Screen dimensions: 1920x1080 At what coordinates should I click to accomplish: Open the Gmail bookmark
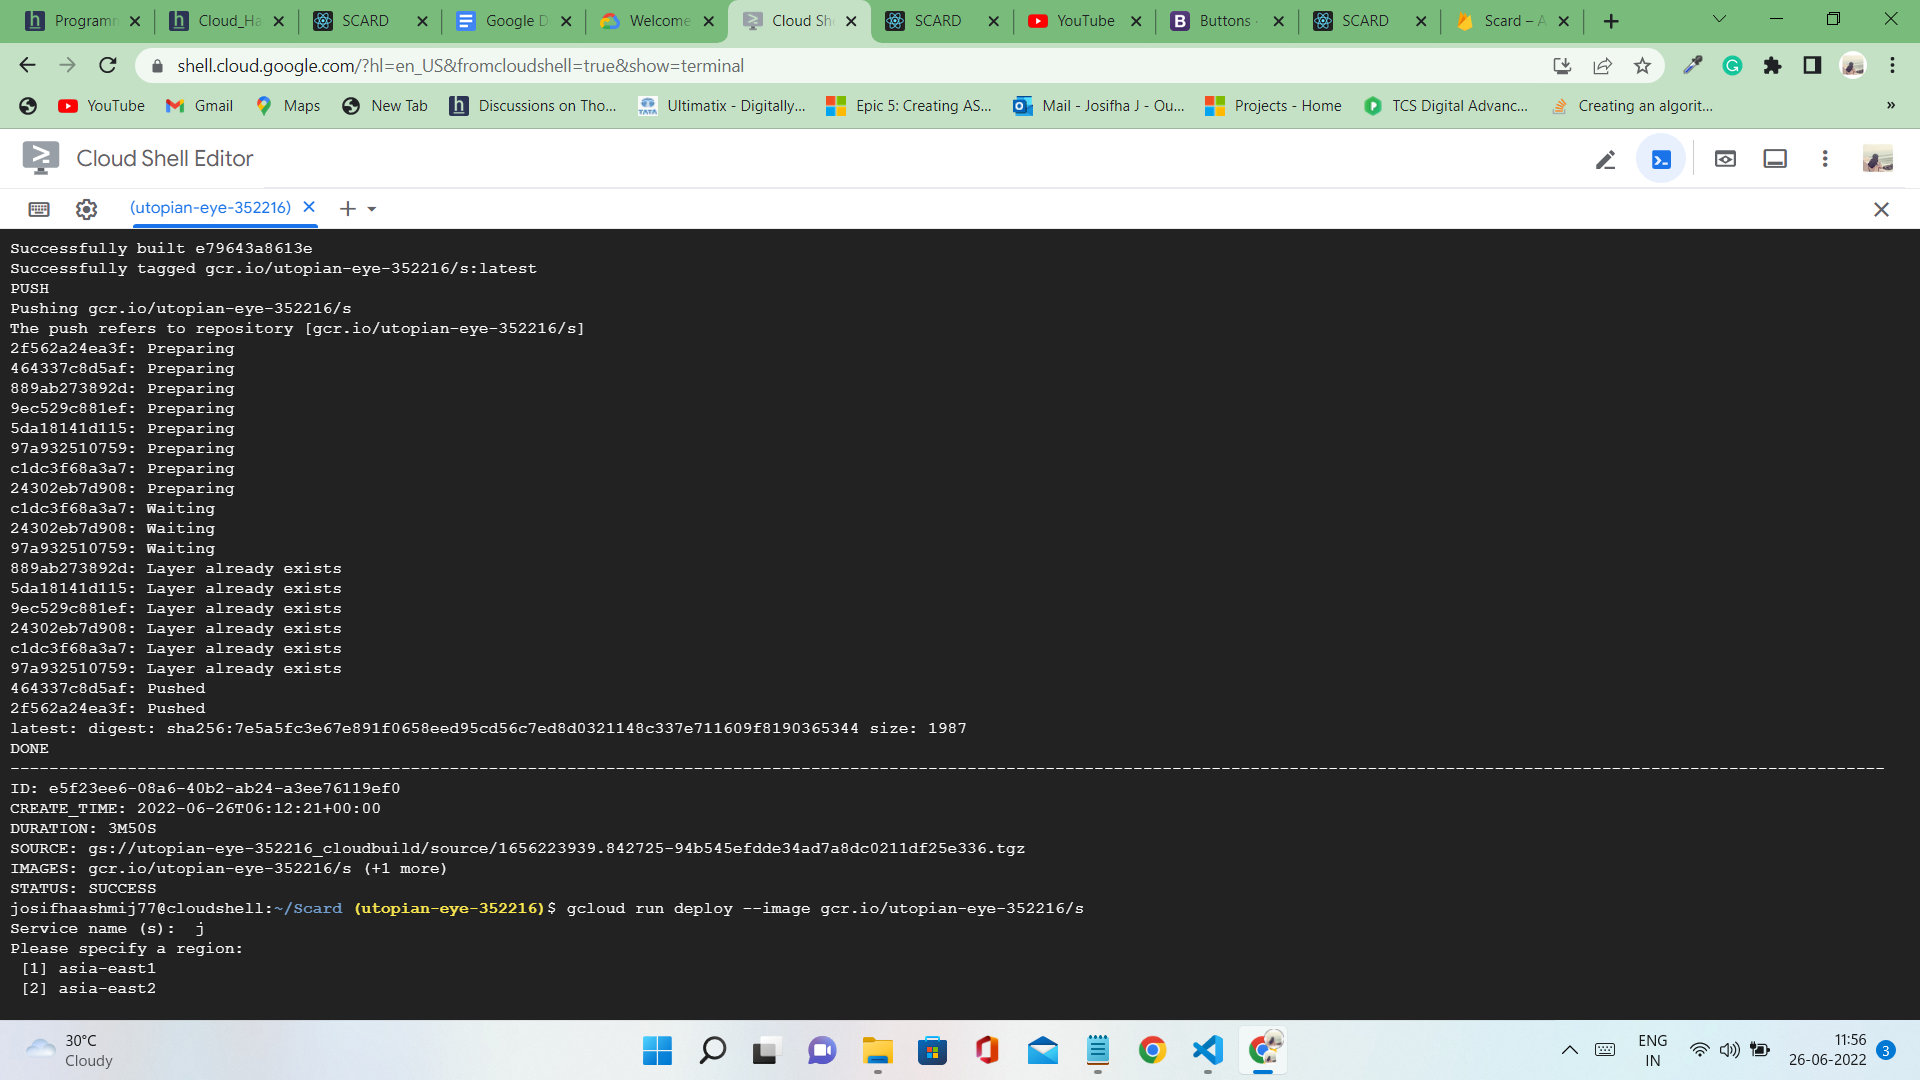coord(200,106)
